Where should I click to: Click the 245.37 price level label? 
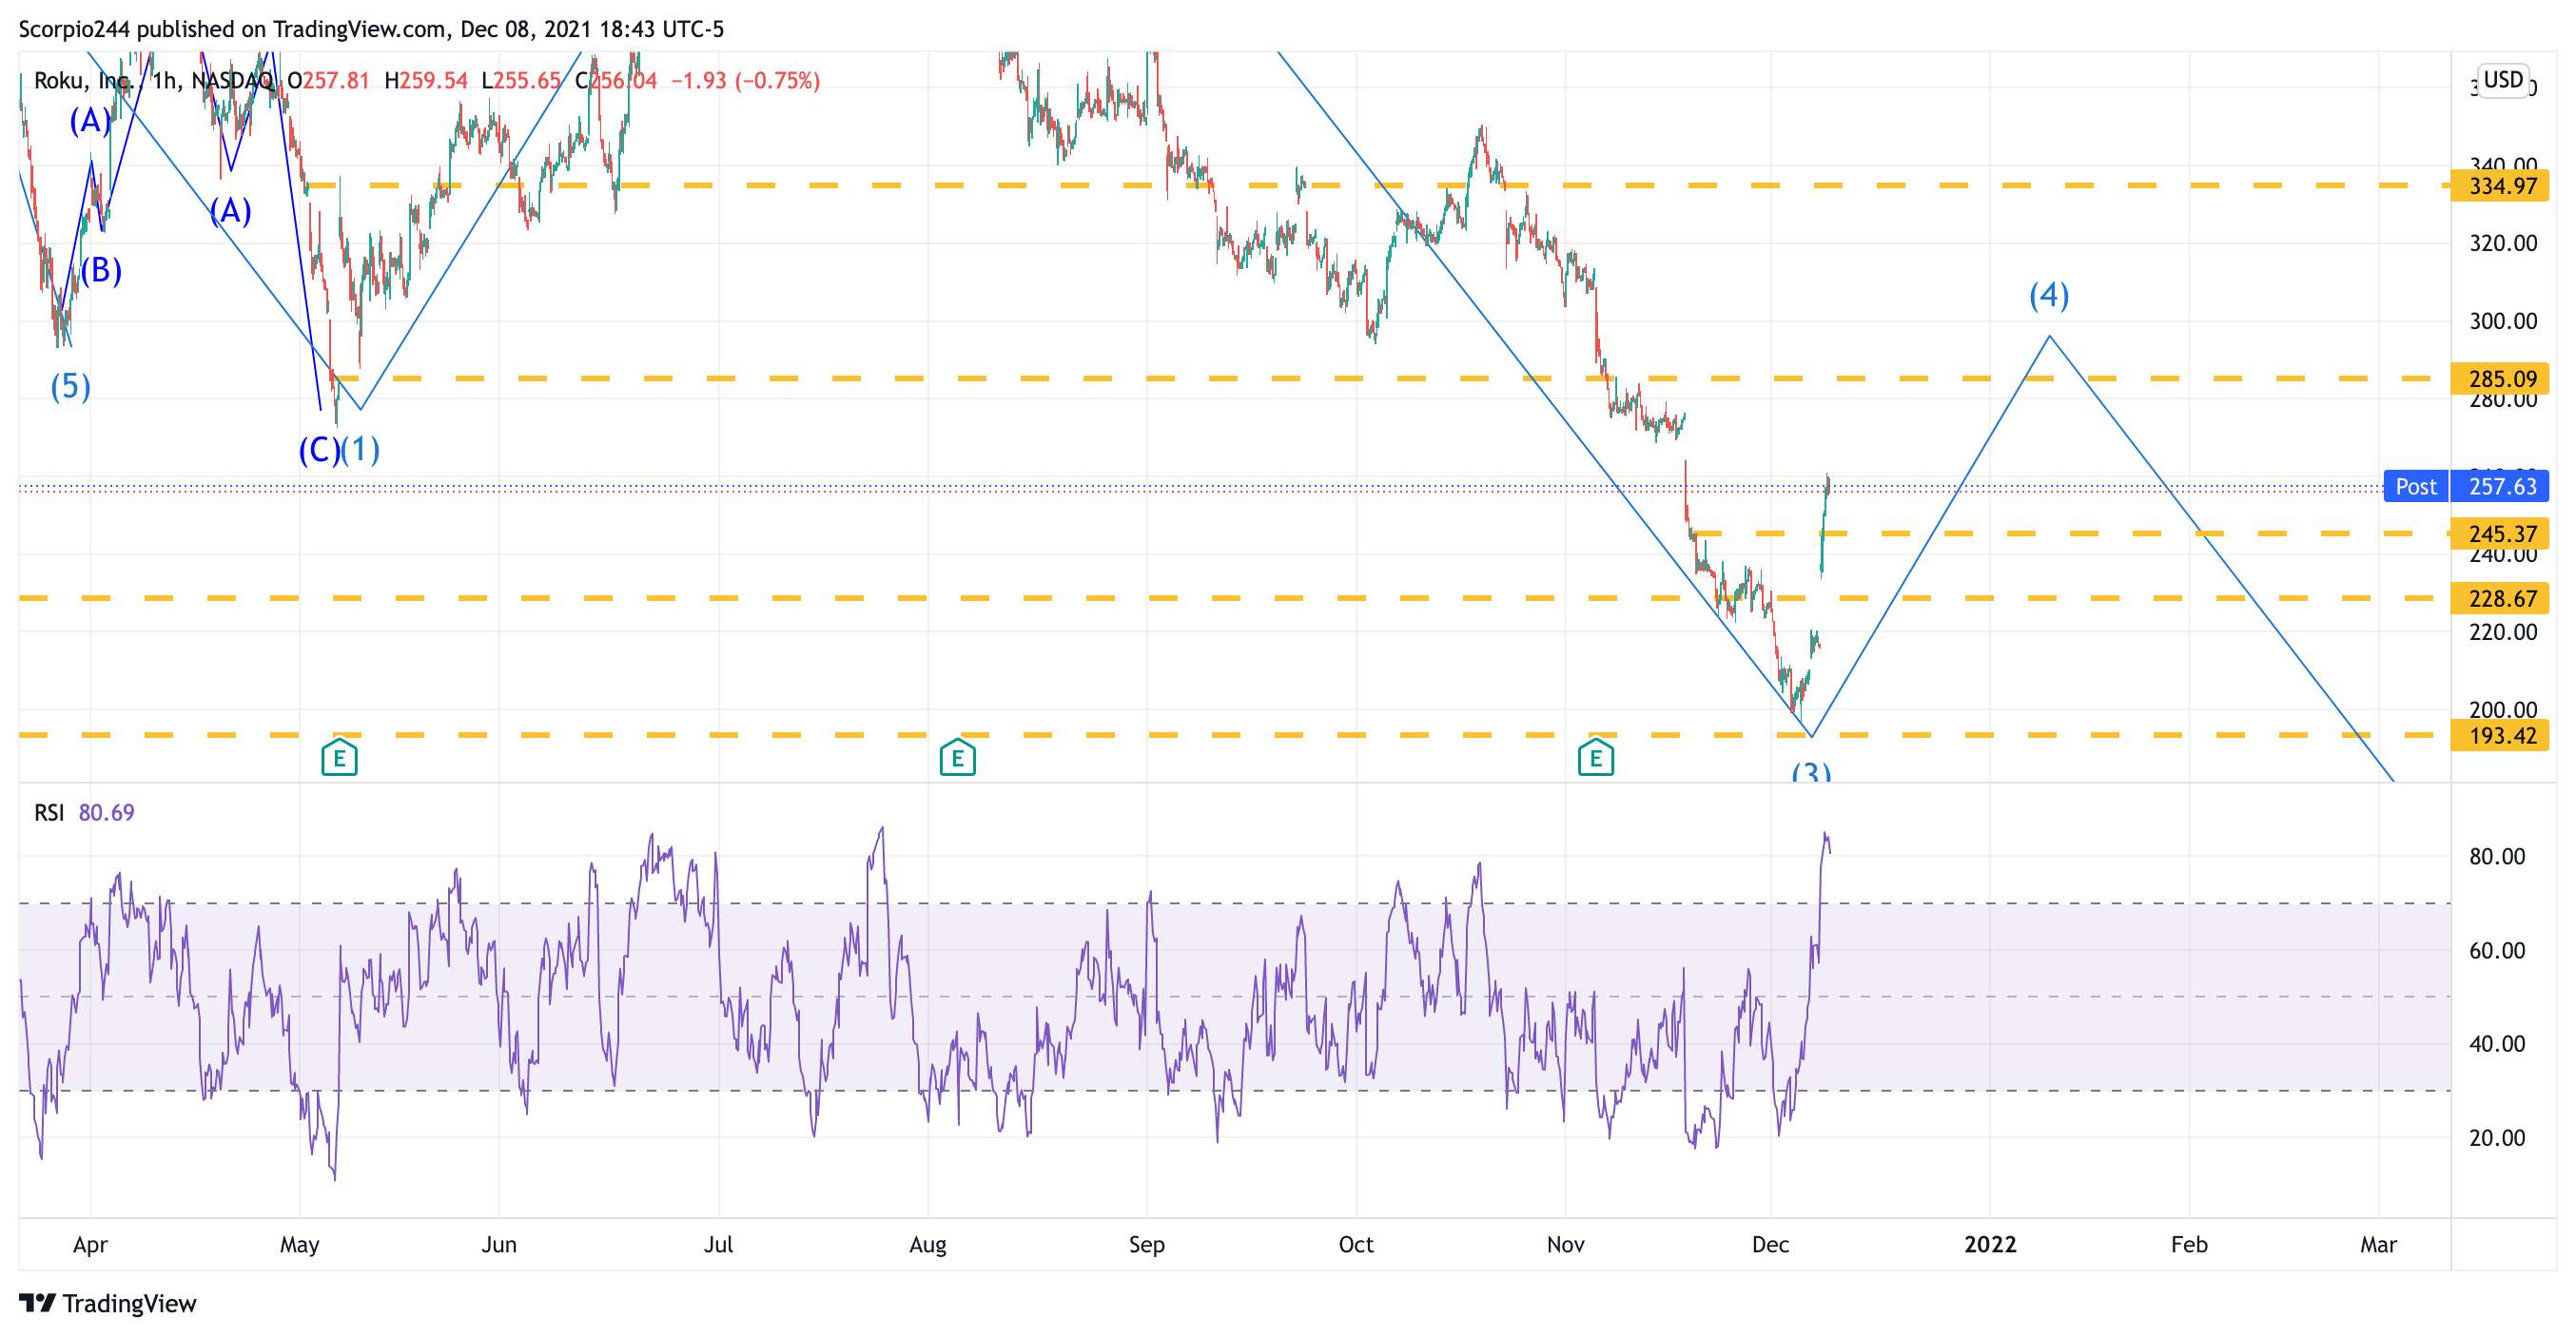tap(2501, 534)
